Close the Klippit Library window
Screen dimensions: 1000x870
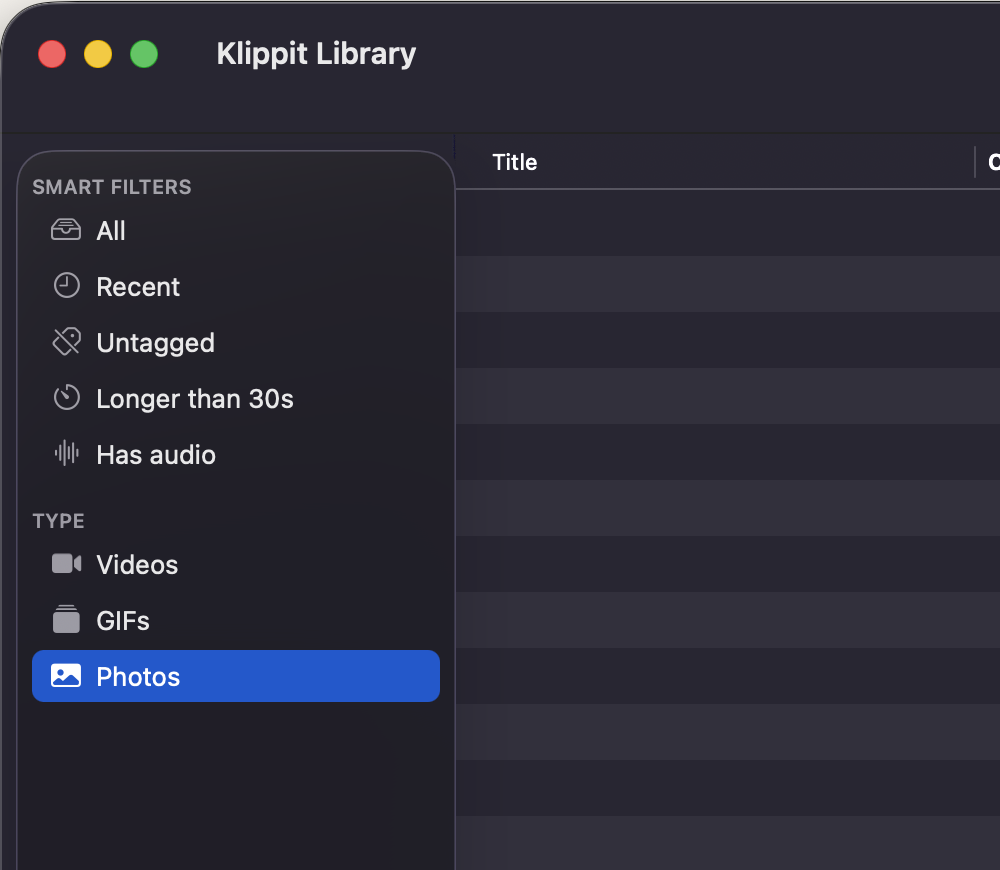point(52,54)
